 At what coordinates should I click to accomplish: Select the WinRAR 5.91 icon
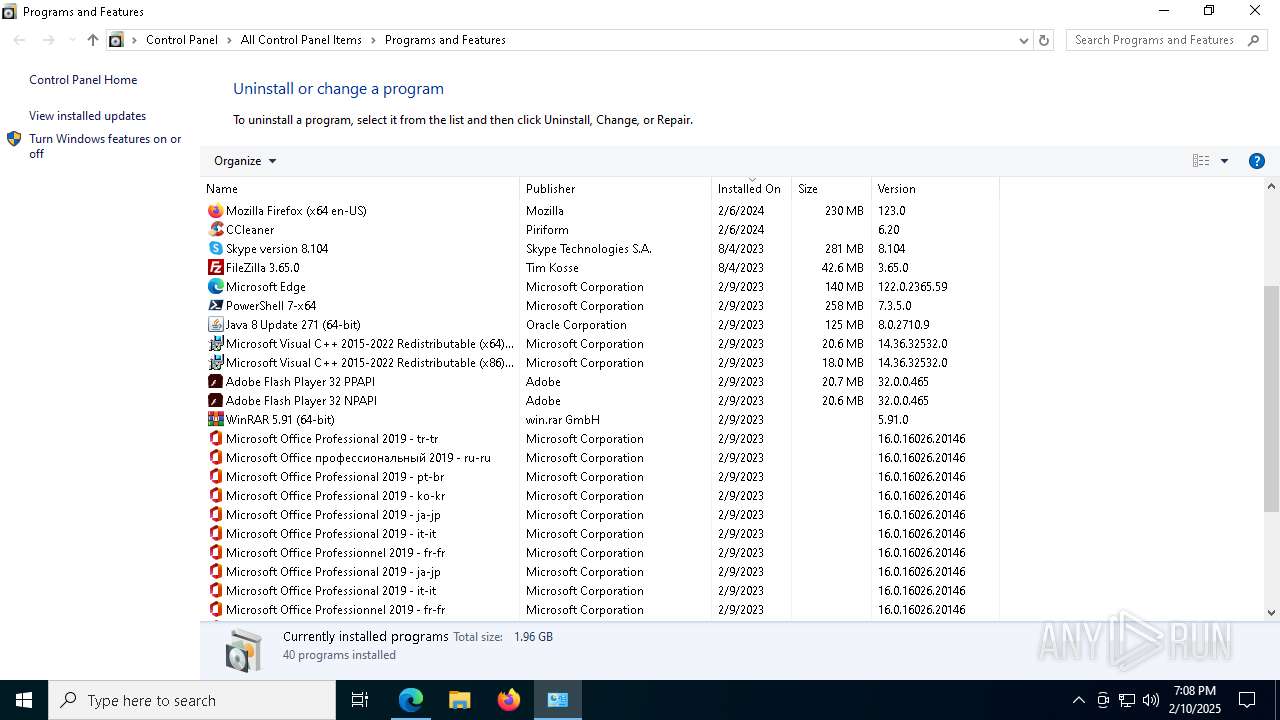click(x=215, y=420)
